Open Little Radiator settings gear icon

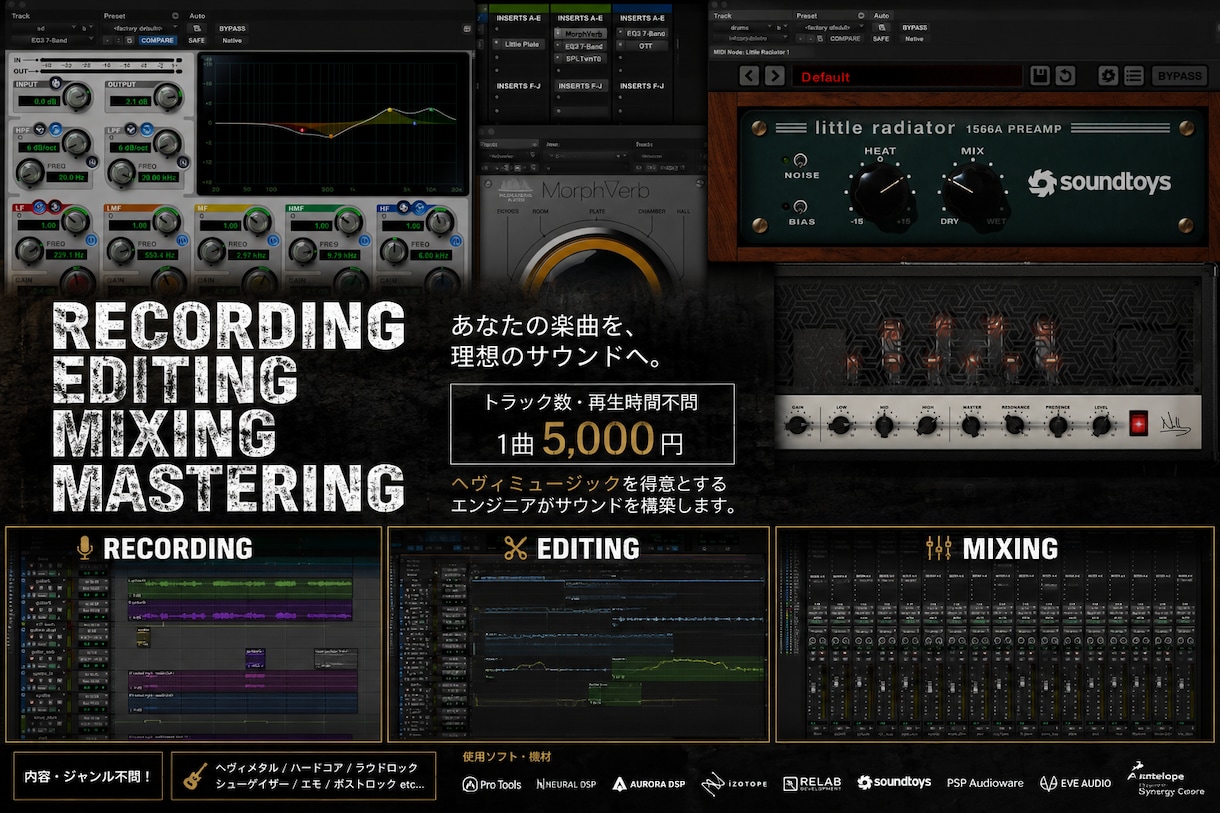1108,76
